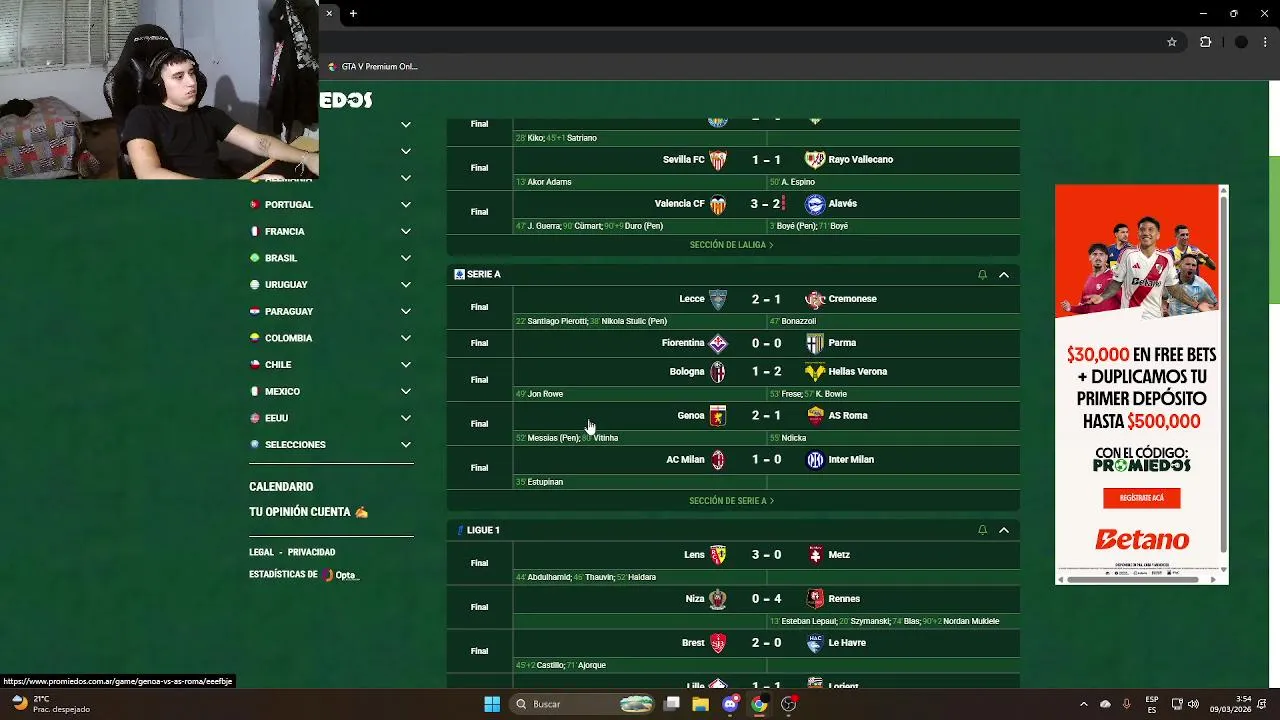1280x720 pixels.
Task: Expand the Mexico leagues list
Action: pyautogui.click(x=406, y=391)
